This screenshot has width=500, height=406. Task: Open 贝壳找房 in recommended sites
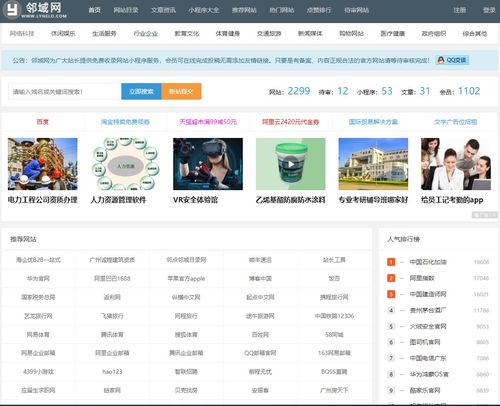click(x=186, y=390)
